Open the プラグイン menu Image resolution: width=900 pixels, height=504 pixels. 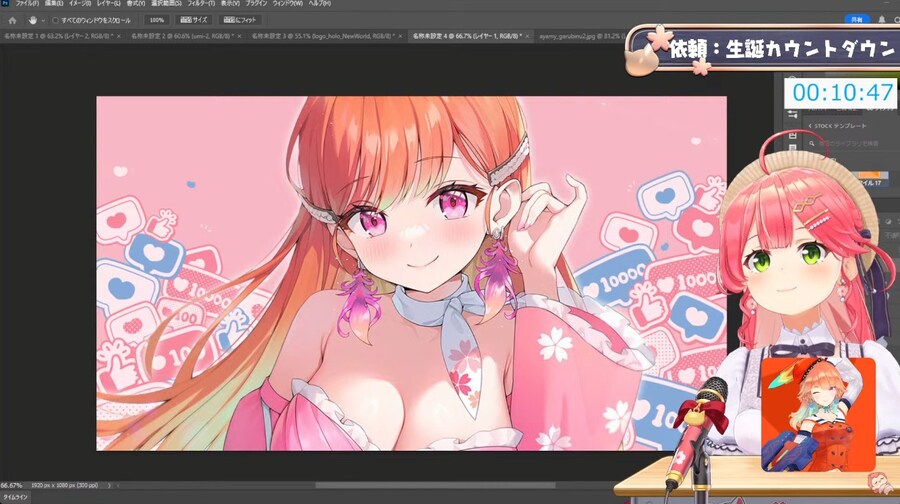(257, 3)
